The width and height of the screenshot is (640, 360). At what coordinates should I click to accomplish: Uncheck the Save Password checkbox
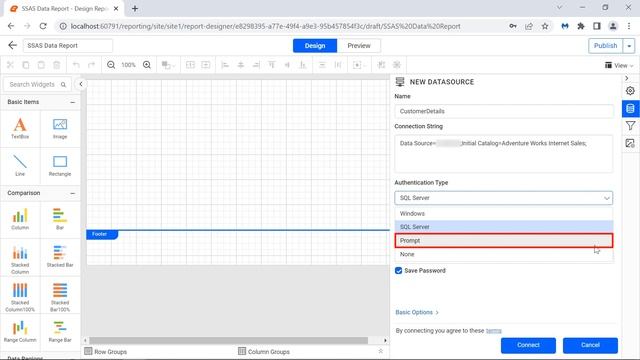tap(398, 271)
